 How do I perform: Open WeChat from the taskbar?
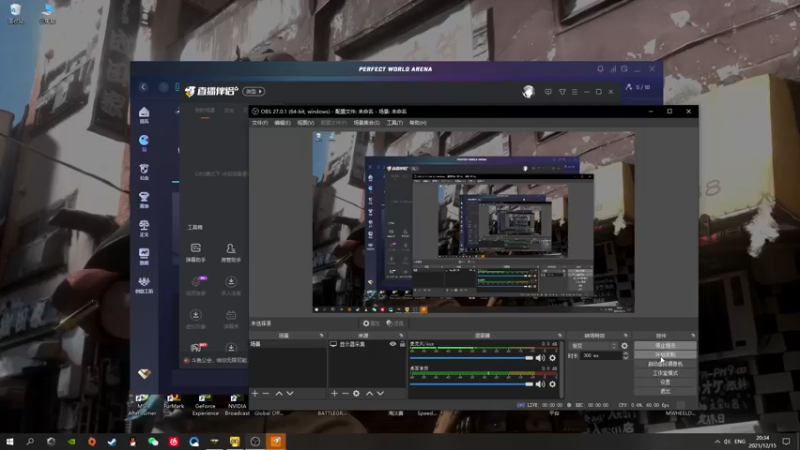153,441
